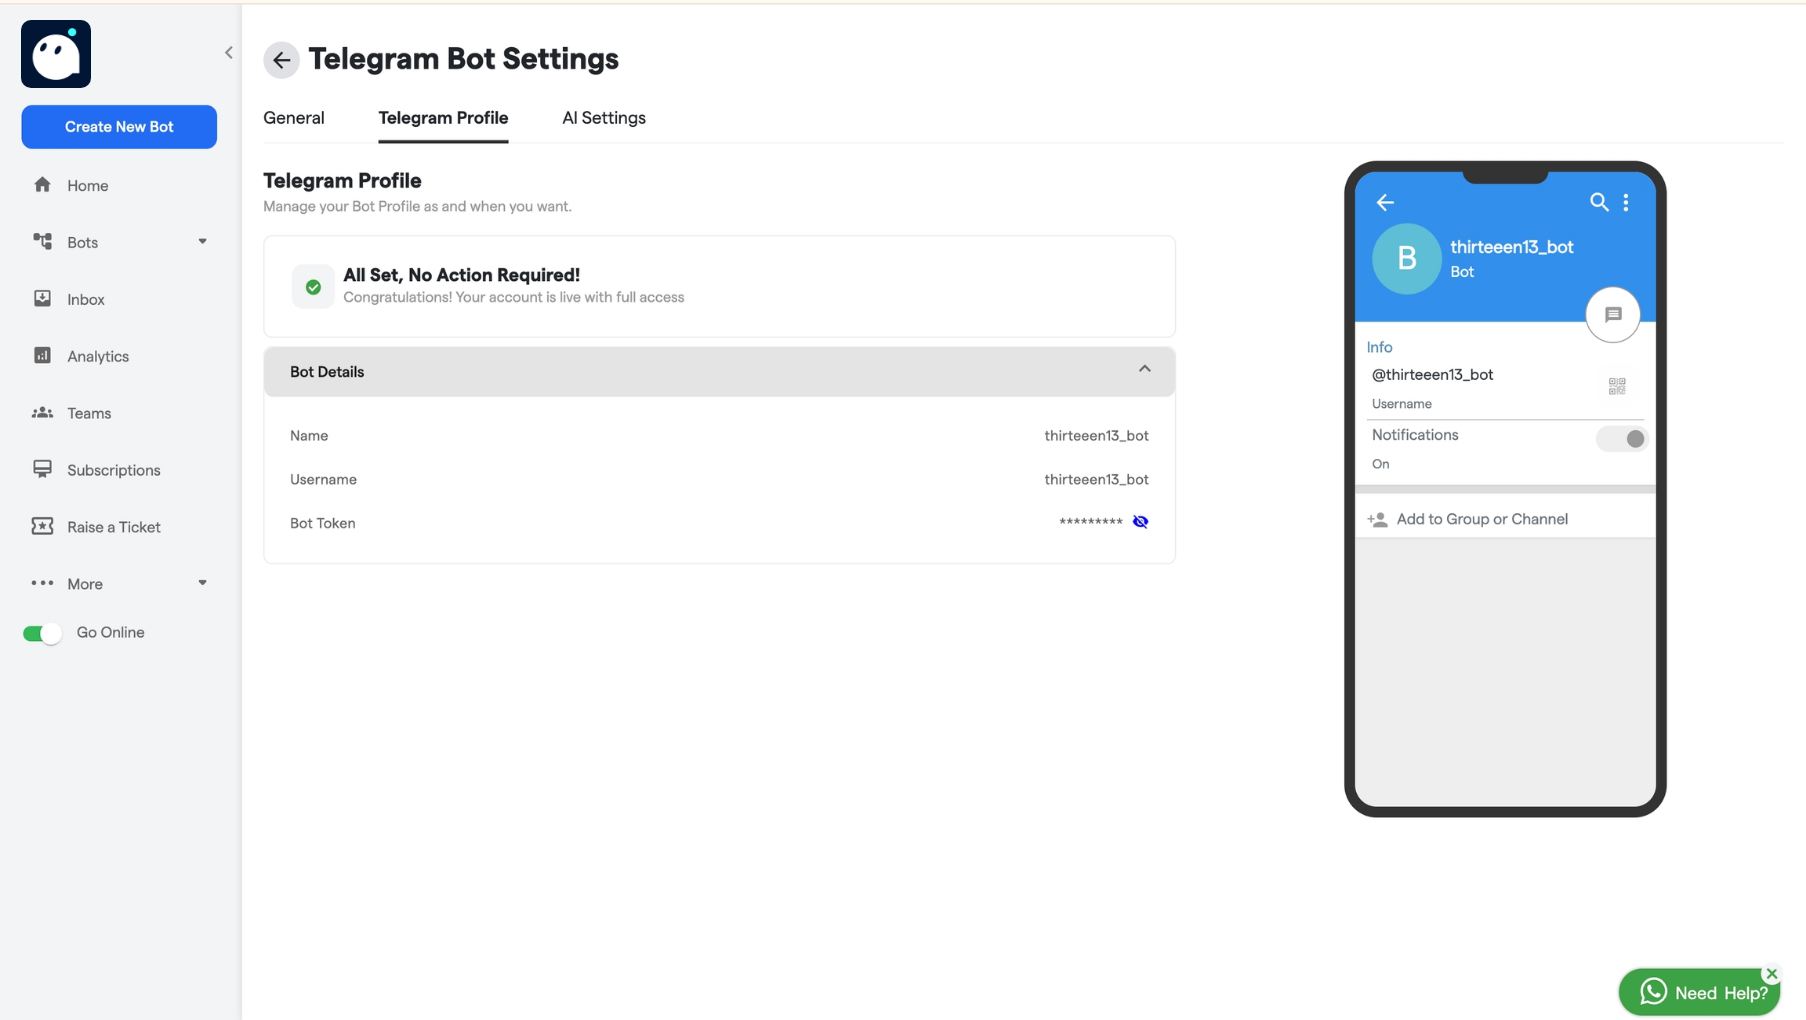Toggle Notifications switch in the phone preview
This screenshot has height=1020, width=1806.
pos(1621,438)
